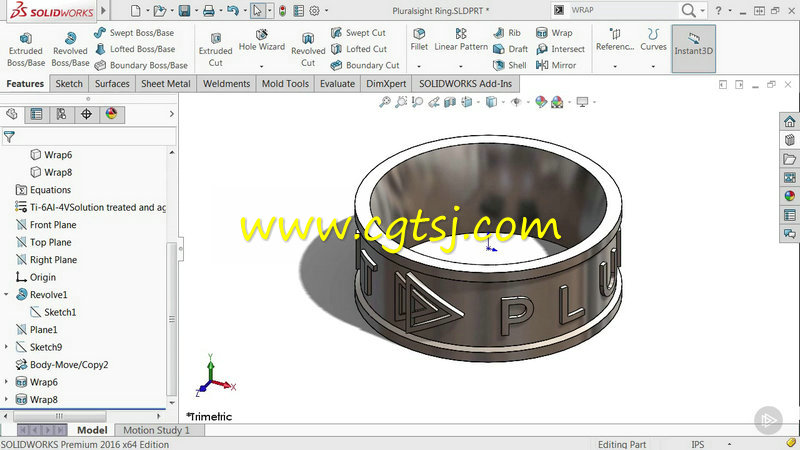Select the Mirror tool
The height and width of the screenshot is (450, 800).
click(x=556, y=65)
